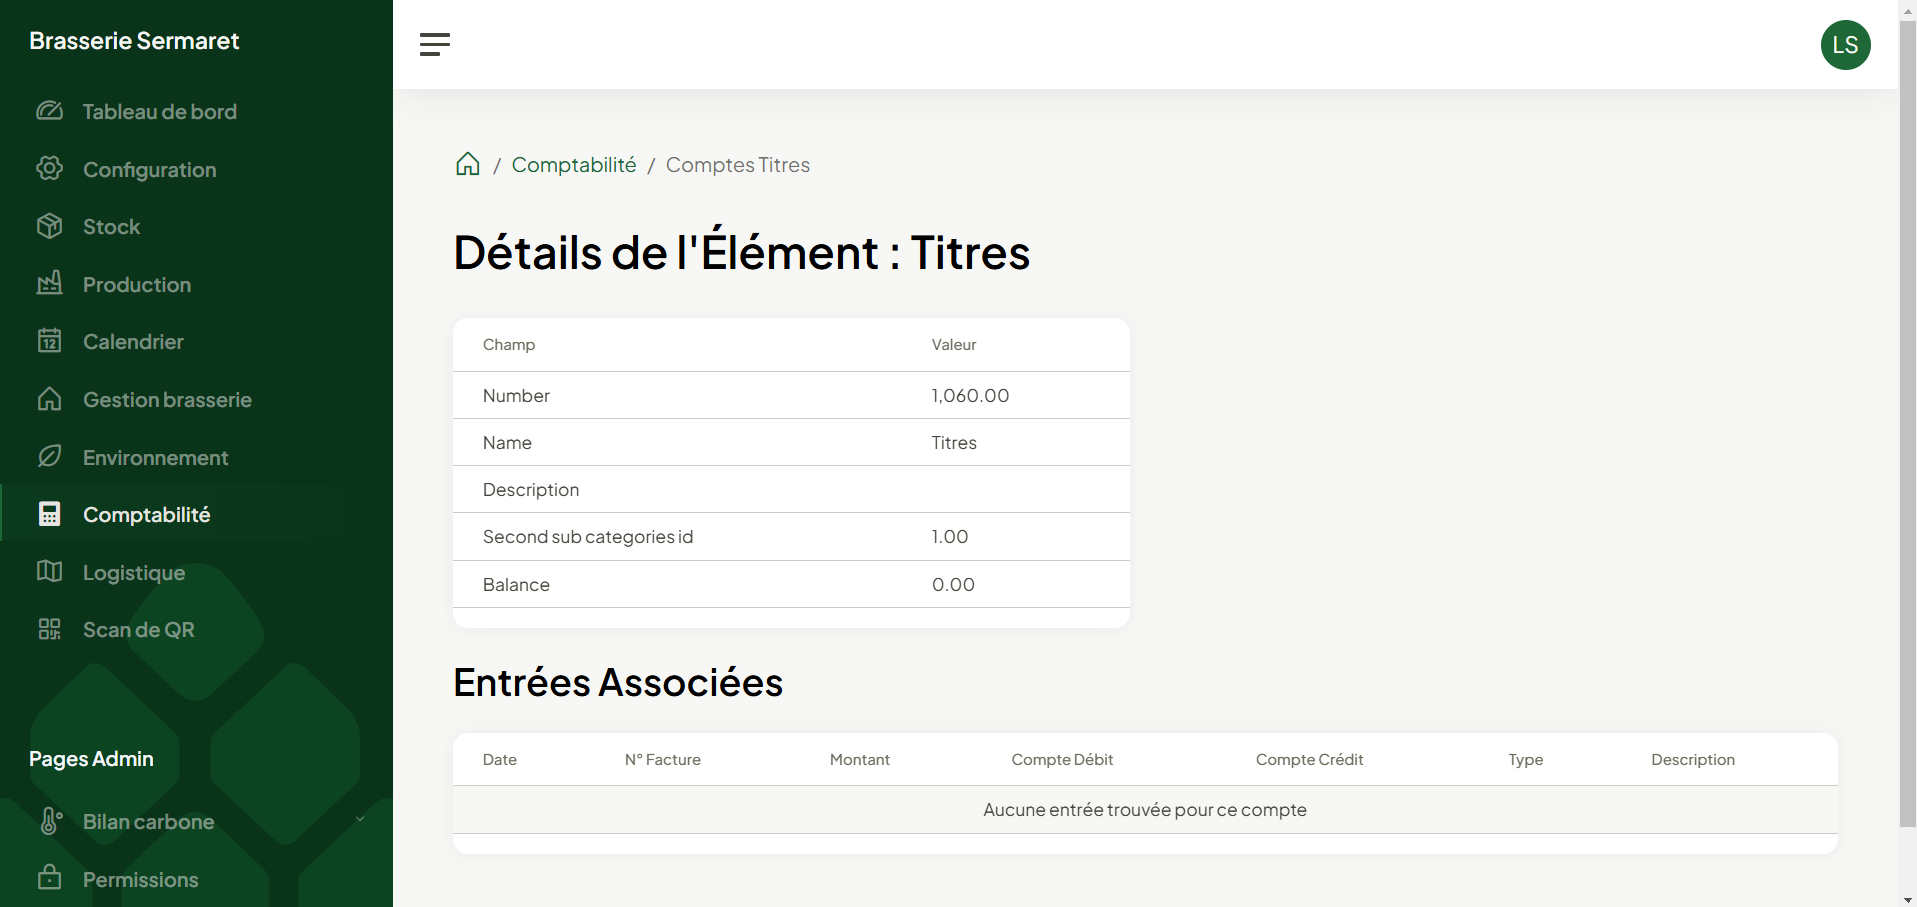The image size is (1917, 907).
Task: Click the Production factory icon
Action: pyautogui.click(x=50, y=284)
